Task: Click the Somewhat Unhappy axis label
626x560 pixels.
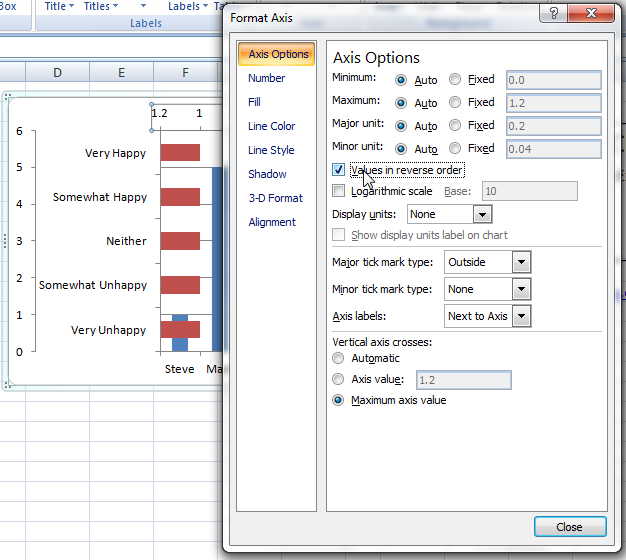Action: click(x=93, y=285)
